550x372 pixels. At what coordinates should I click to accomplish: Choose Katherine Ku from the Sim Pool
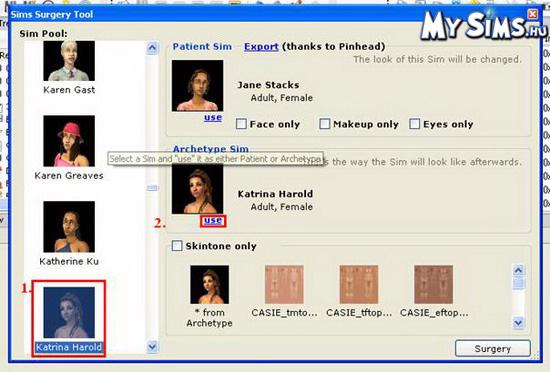[x=69, y=233]
